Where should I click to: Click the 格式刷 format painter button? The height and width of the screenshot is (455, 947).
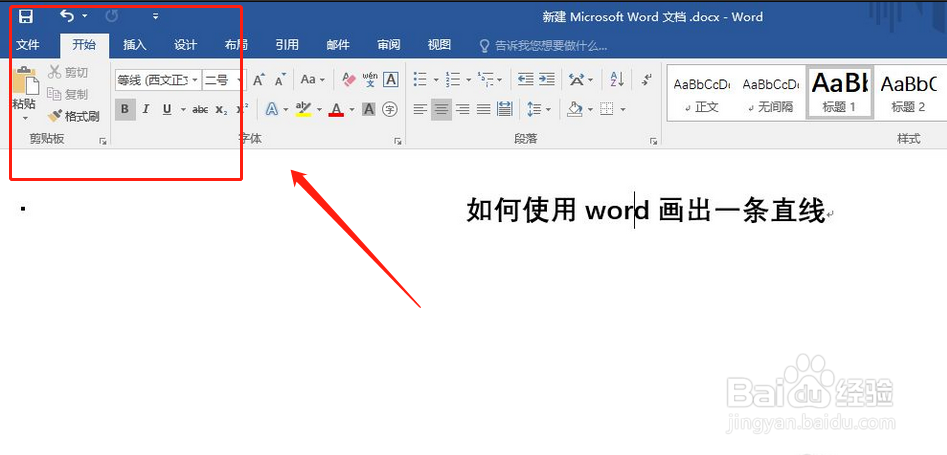[x=74, y=116]
